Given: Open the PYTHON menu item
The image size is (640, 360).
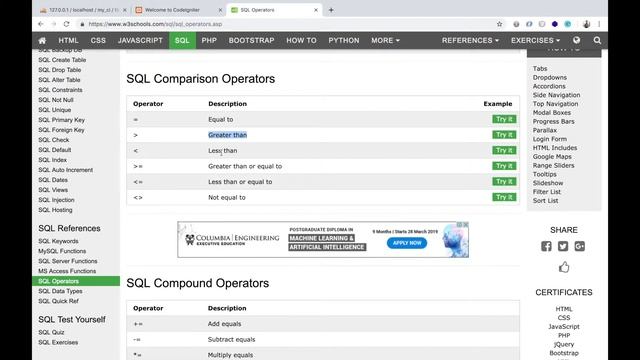Looking at the screenshot, I should pos(344,40).
